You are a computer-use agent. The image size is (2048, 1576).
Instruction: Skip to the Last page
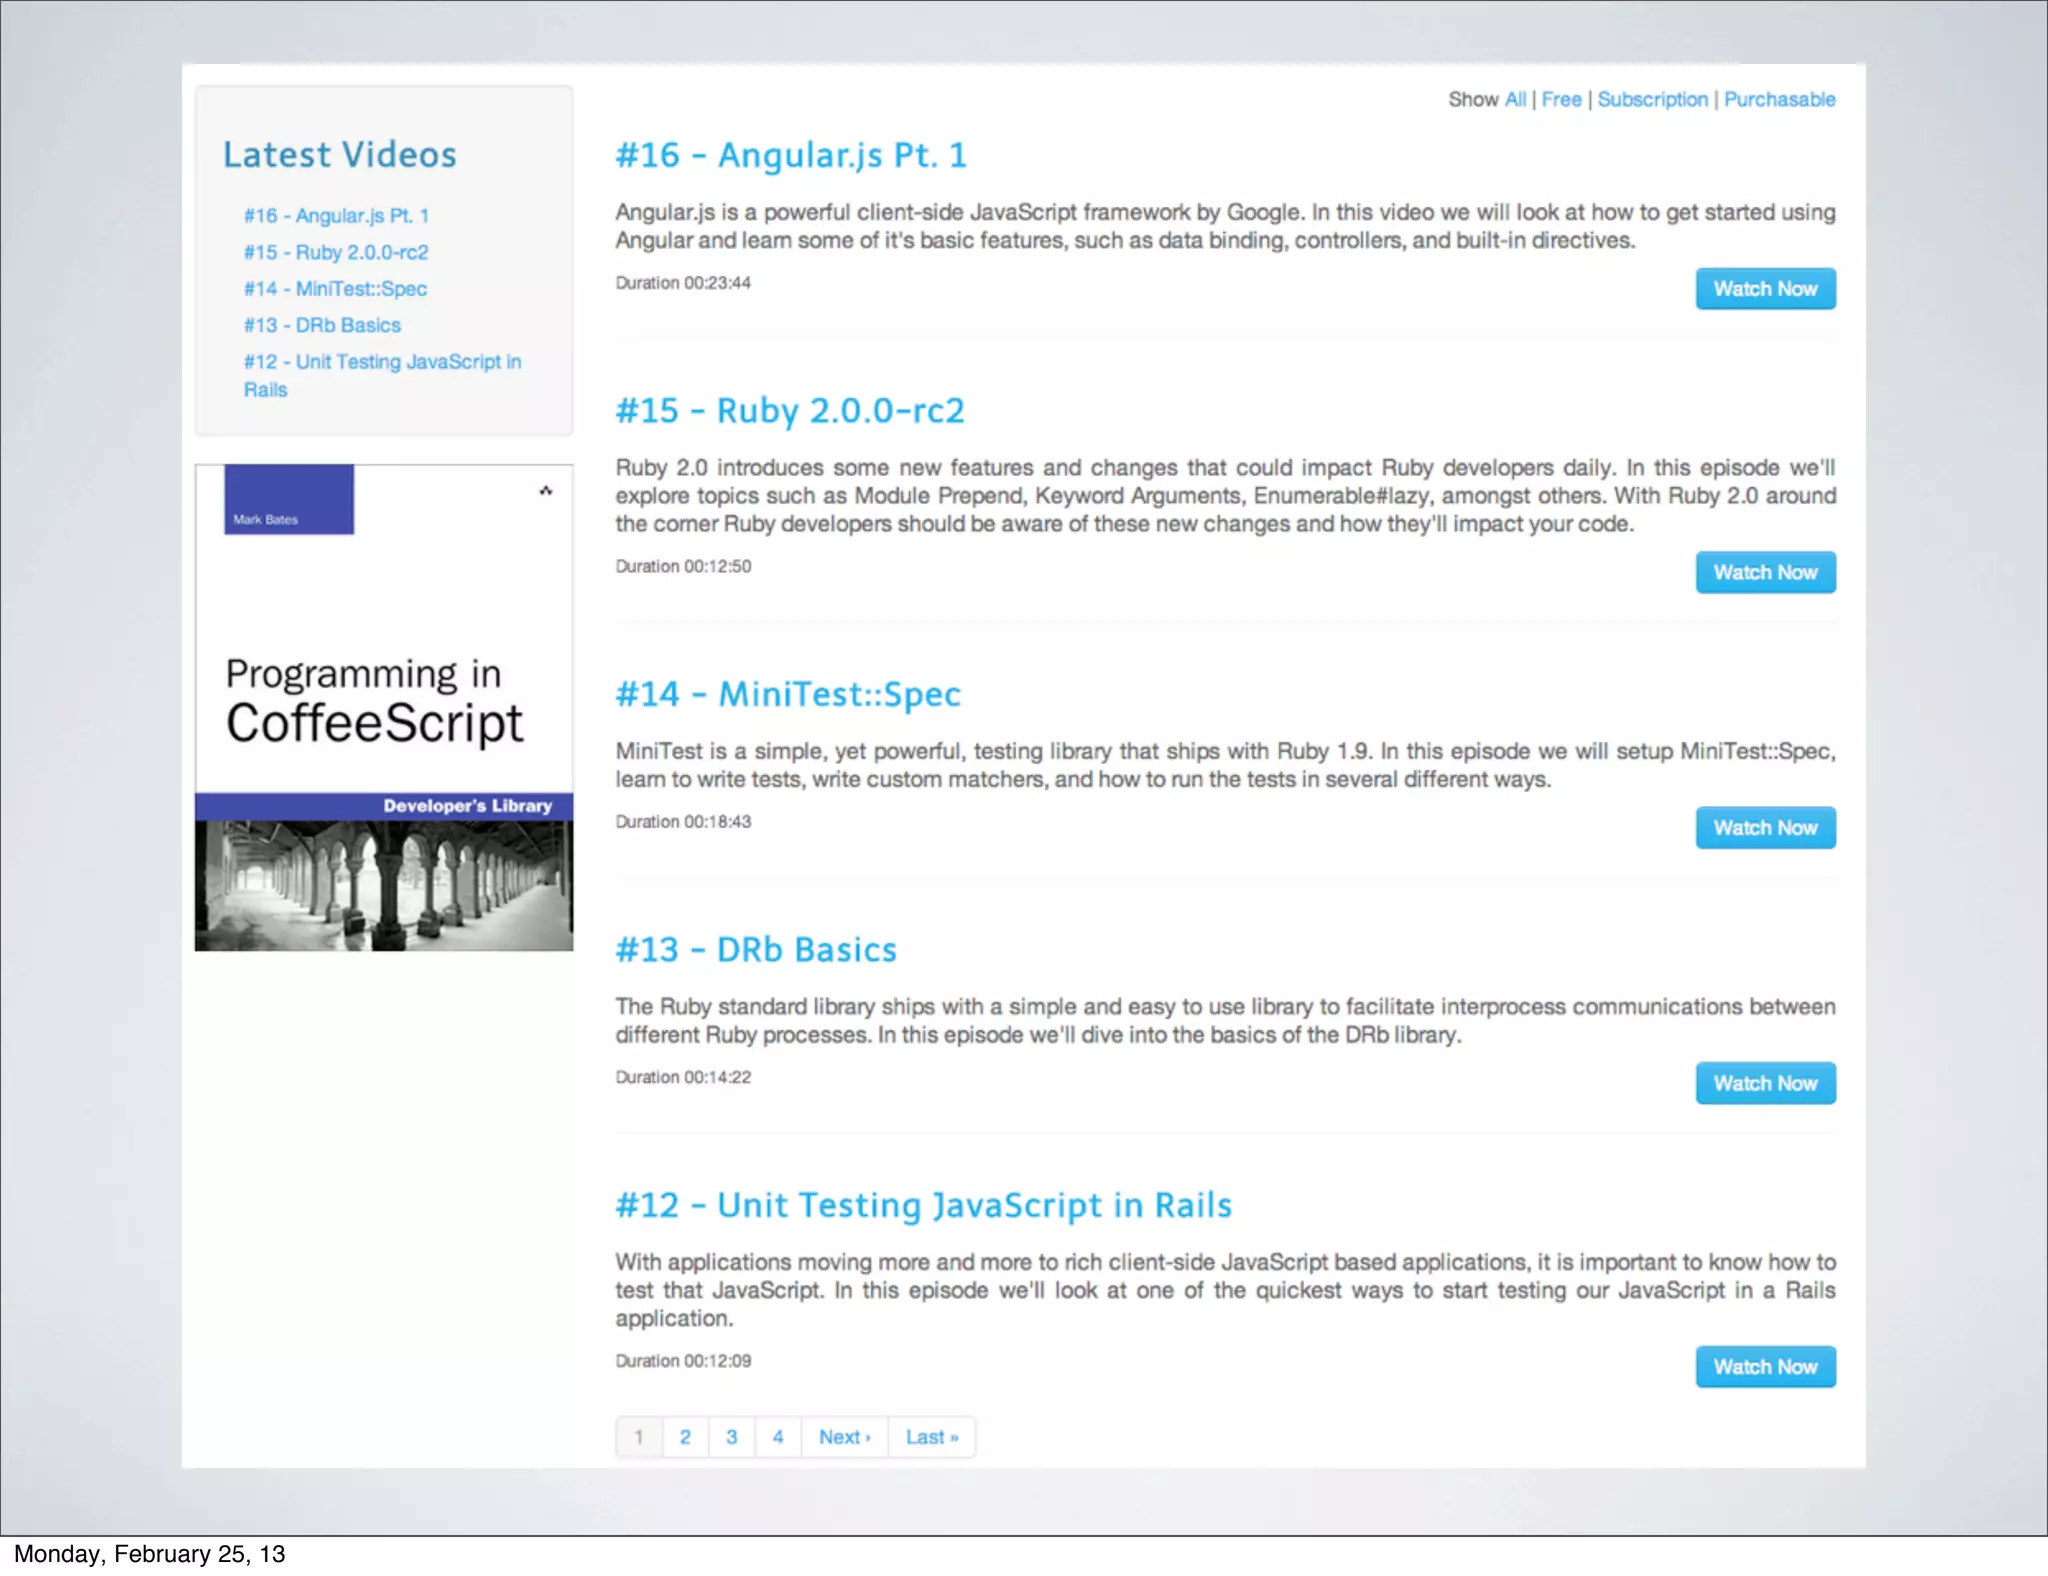coord(931,1437)
